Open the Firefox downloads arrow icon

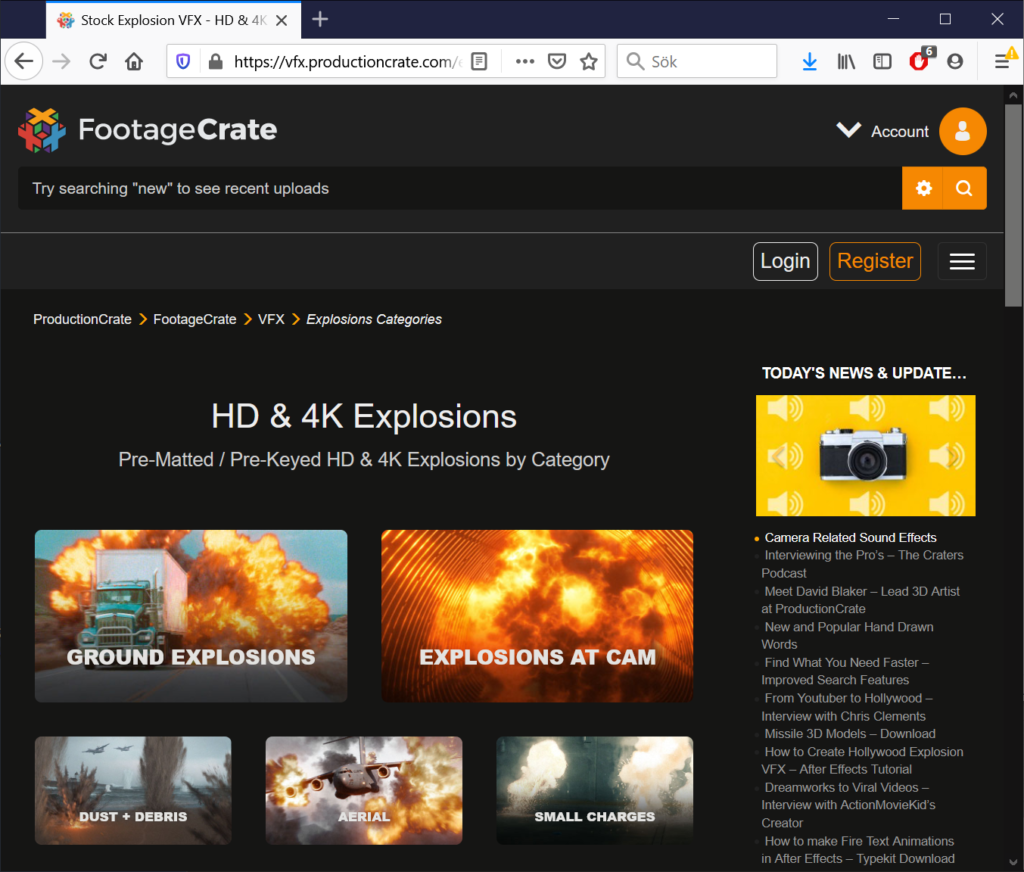[x=810, y=62]
